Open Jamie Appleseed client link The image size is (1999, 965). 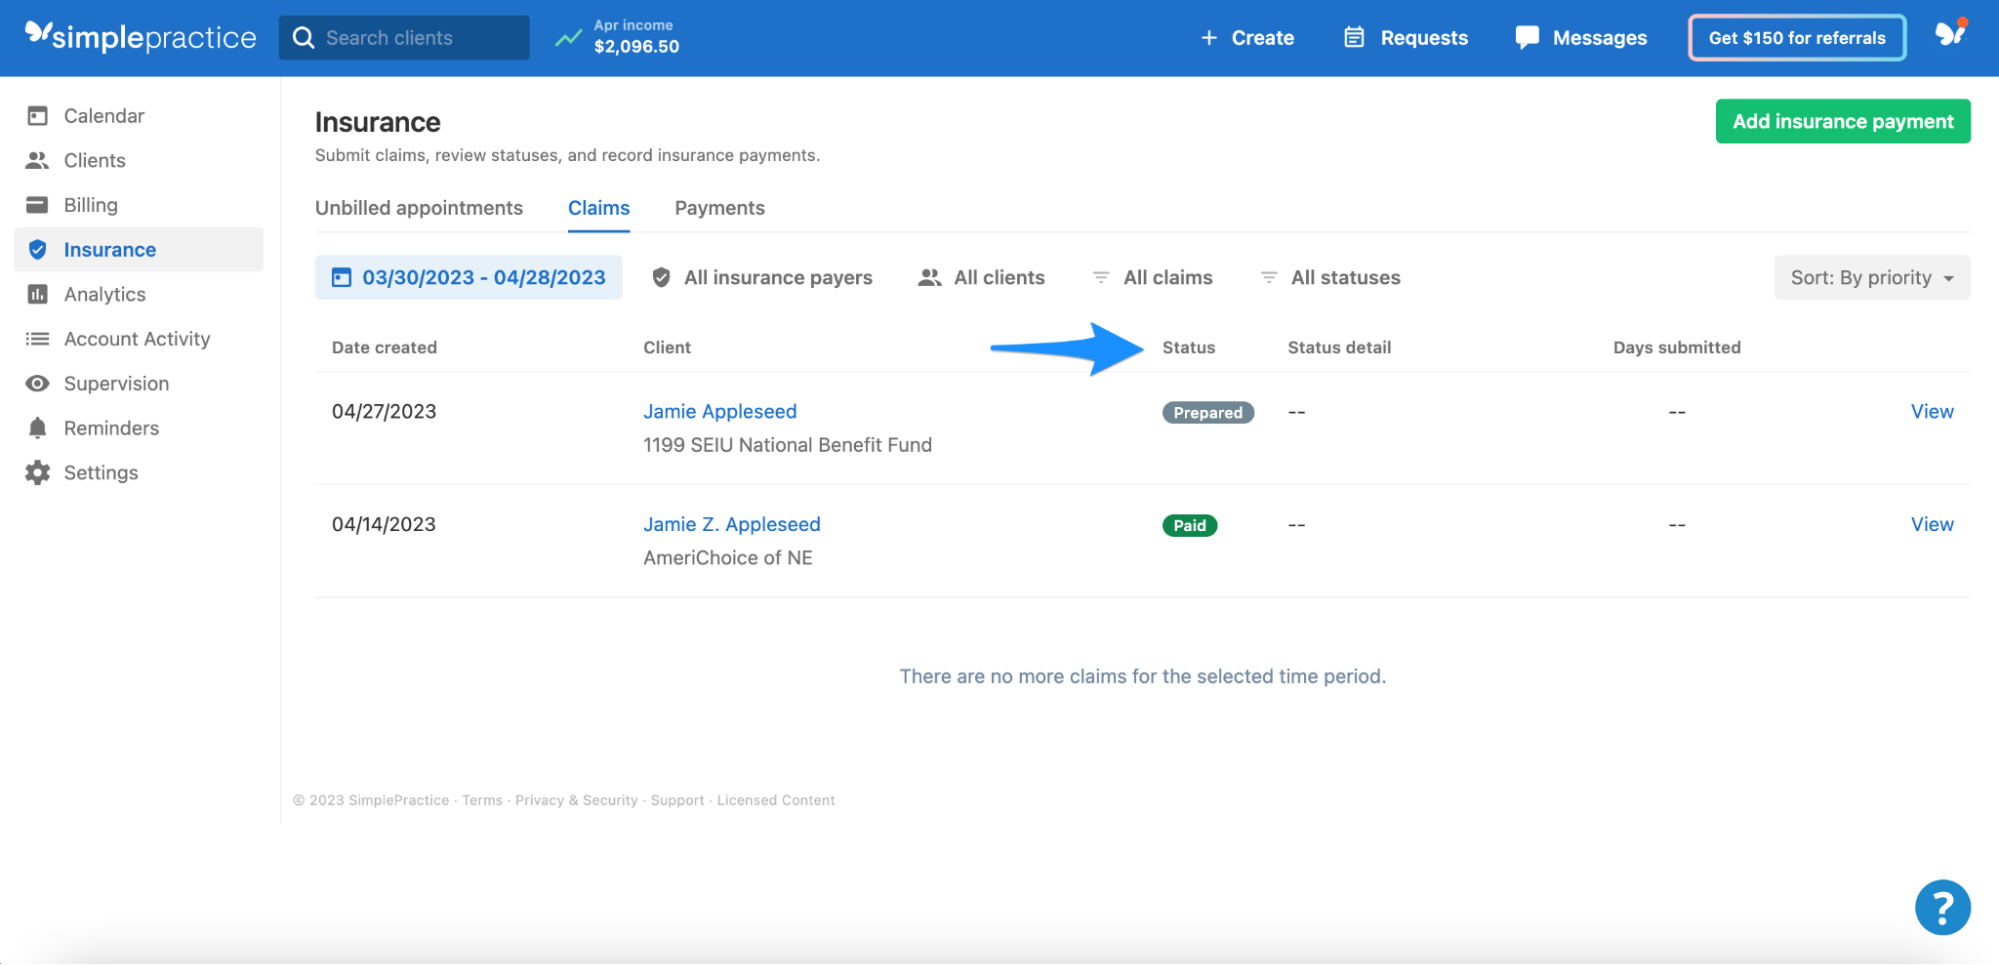point(720,412)
